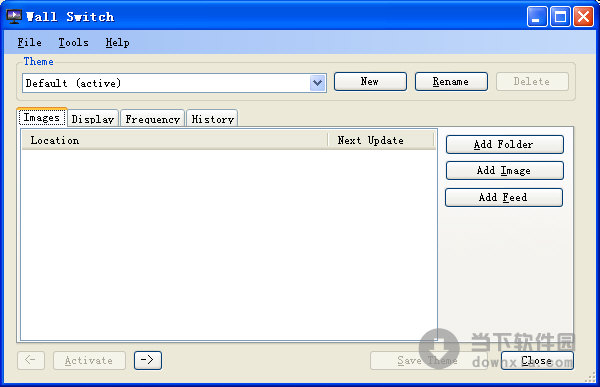Expand the Theme dropdown arrow
This screenshot has height=387, width=600.
[x=317, y=83]
